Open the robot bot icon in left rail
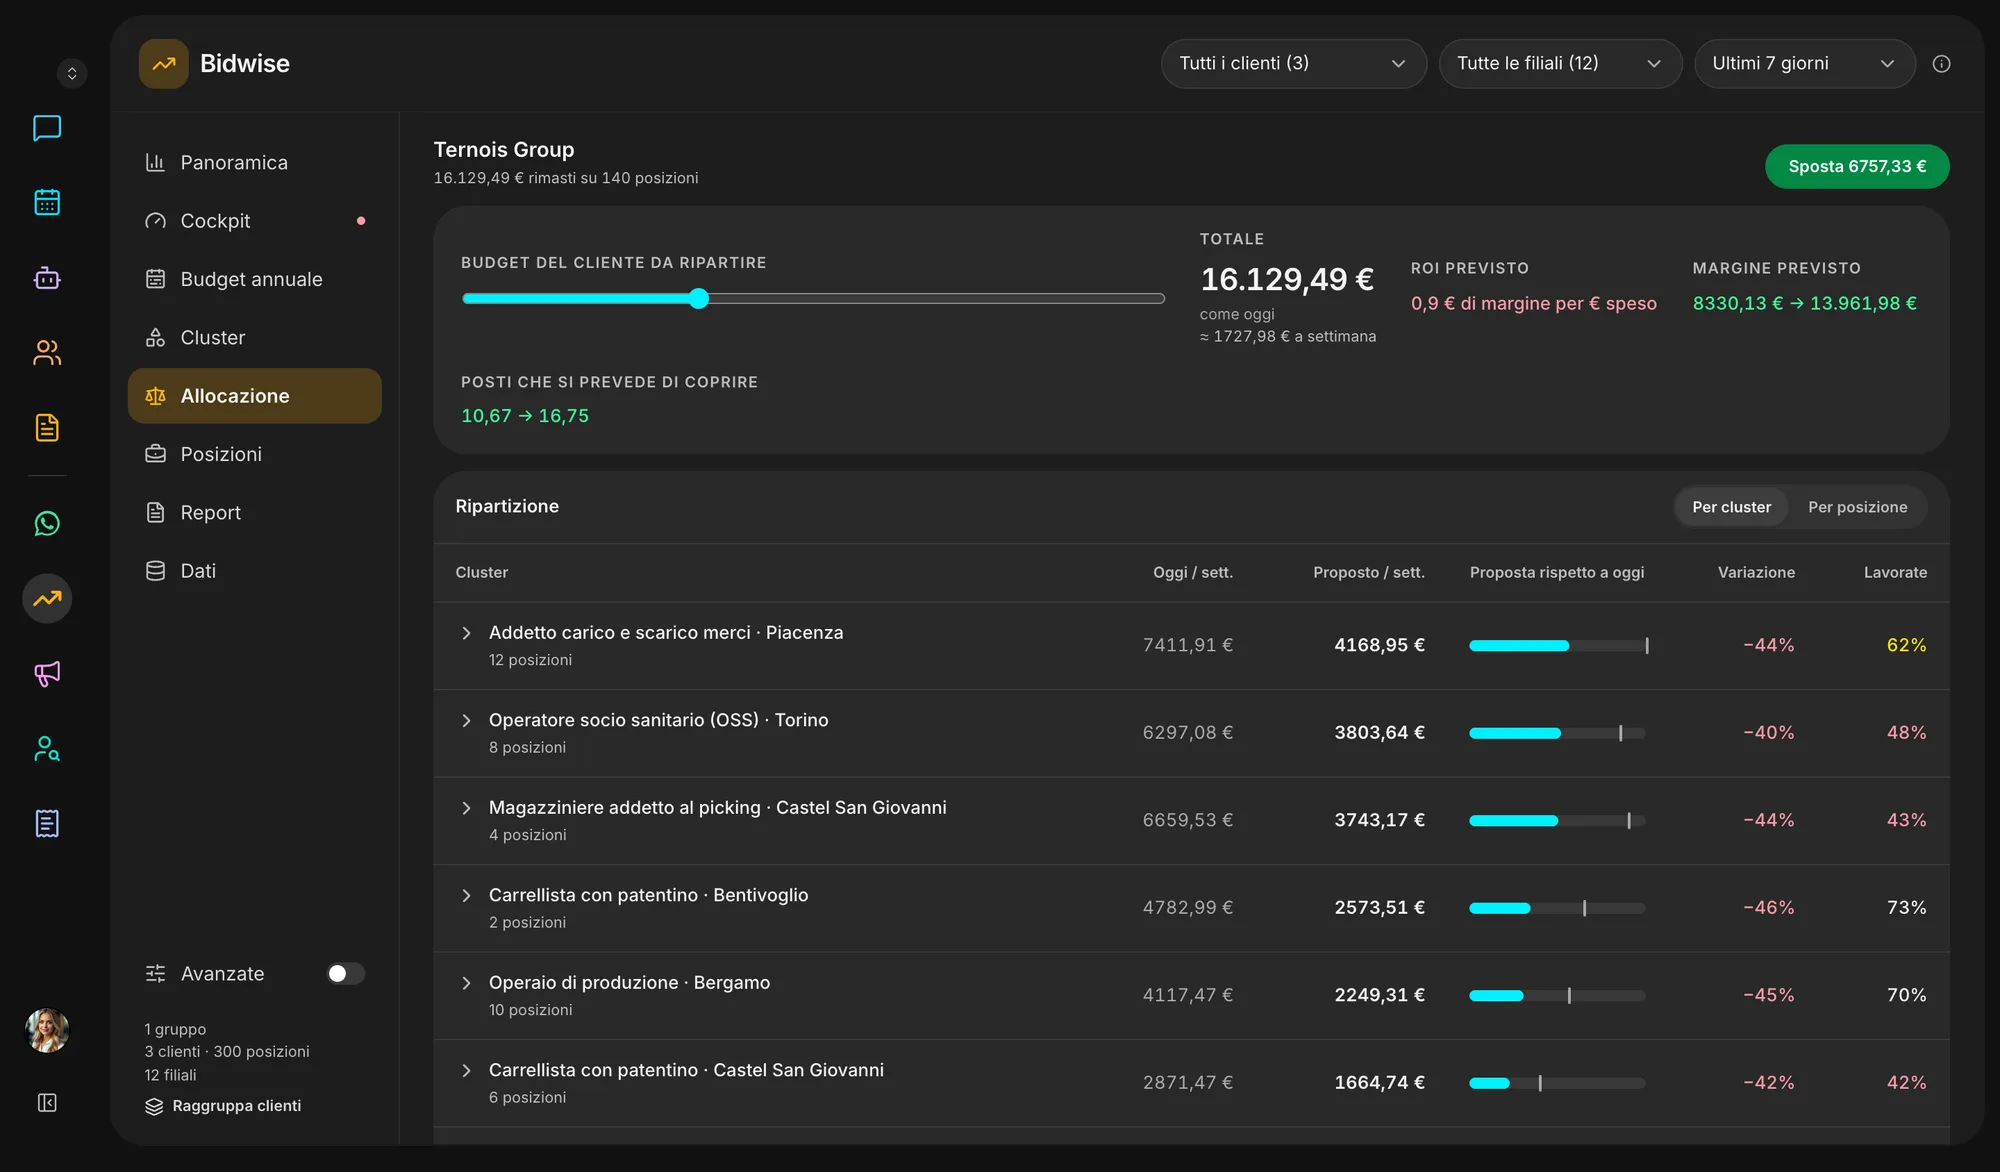The image size is (2000, 1172). point(47,277)
